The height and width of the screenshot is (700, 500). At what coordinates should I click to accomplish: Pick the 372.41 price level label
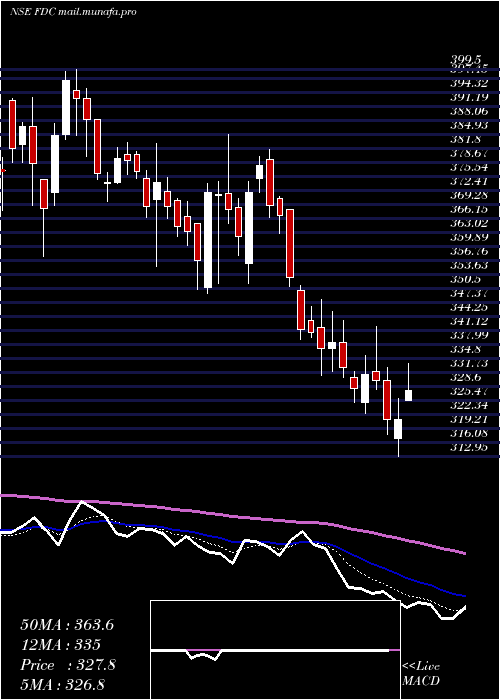tap(469, 181)
